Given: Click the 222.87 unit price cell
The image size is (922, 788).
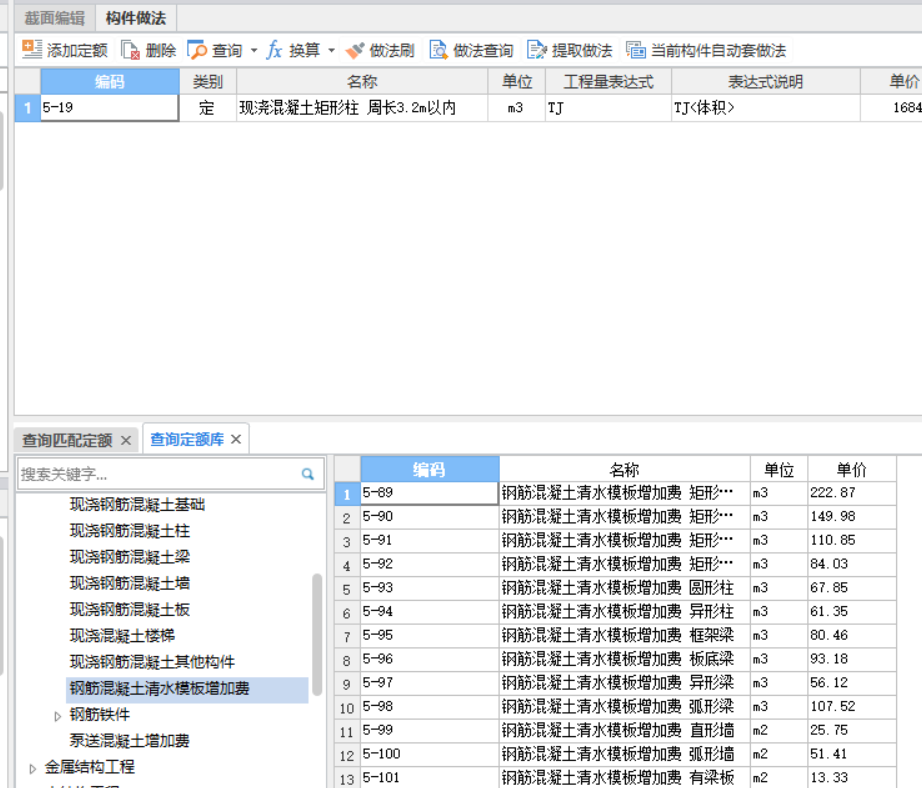Looking at the screenshot, I should pyautogui.click(x=852, y=493).
